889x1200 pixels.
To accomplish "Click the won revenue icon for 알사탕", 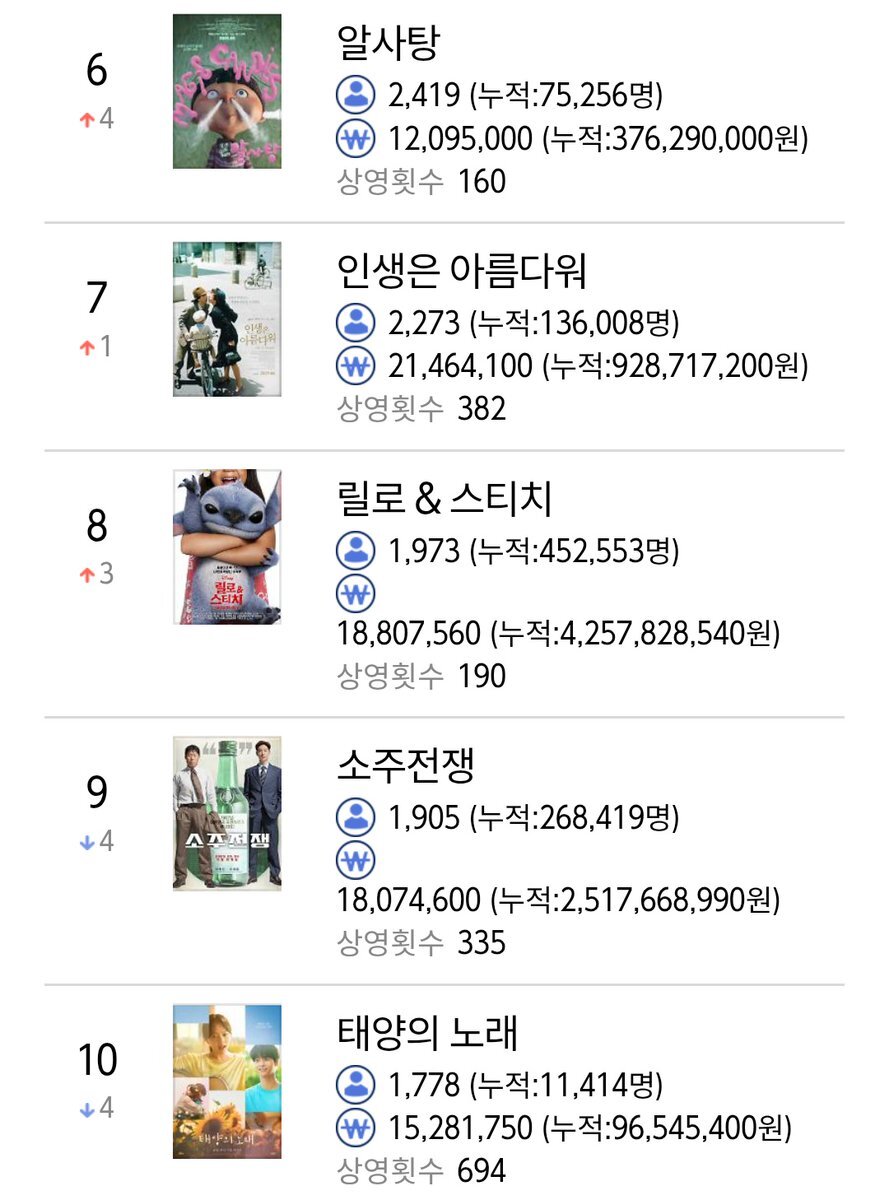I will [355, 139].
